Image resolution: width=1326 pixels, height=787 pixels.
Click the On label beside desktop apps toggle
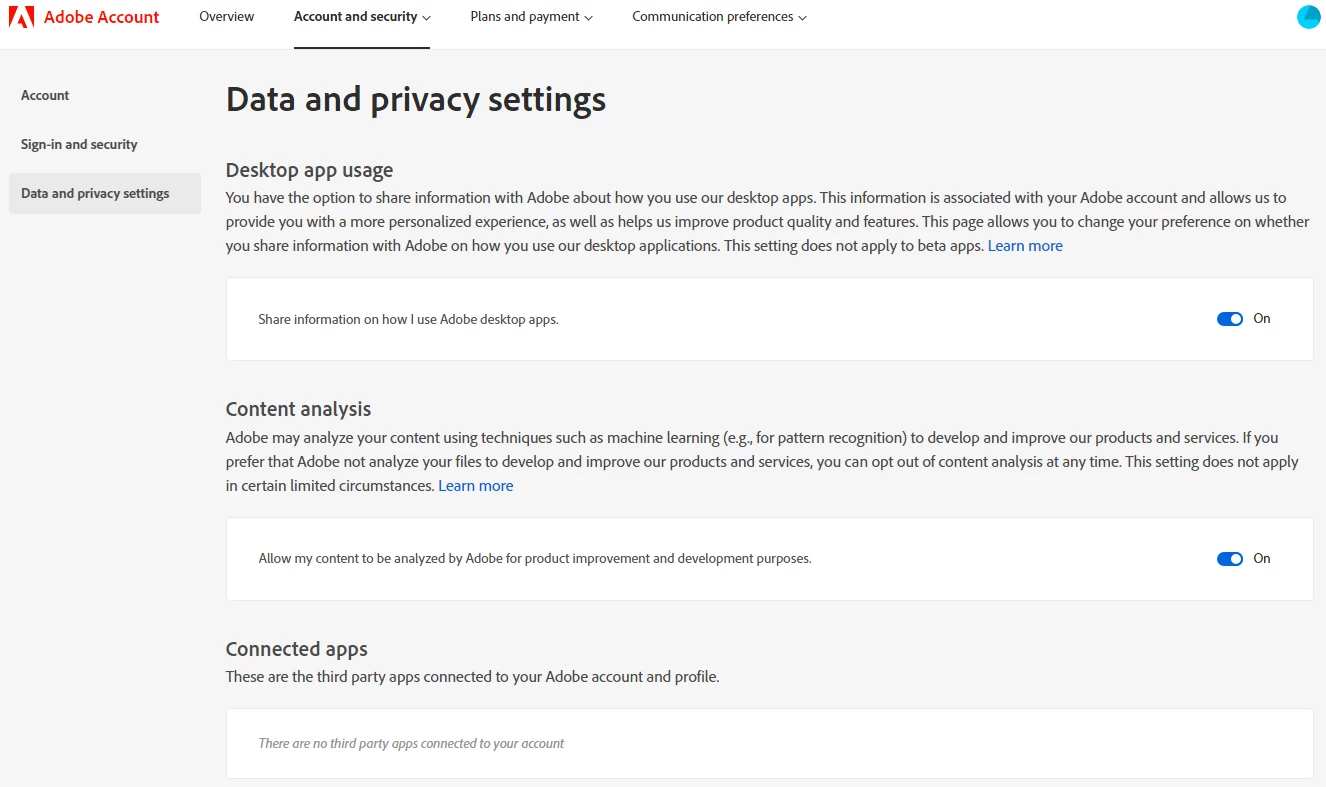1262,319
